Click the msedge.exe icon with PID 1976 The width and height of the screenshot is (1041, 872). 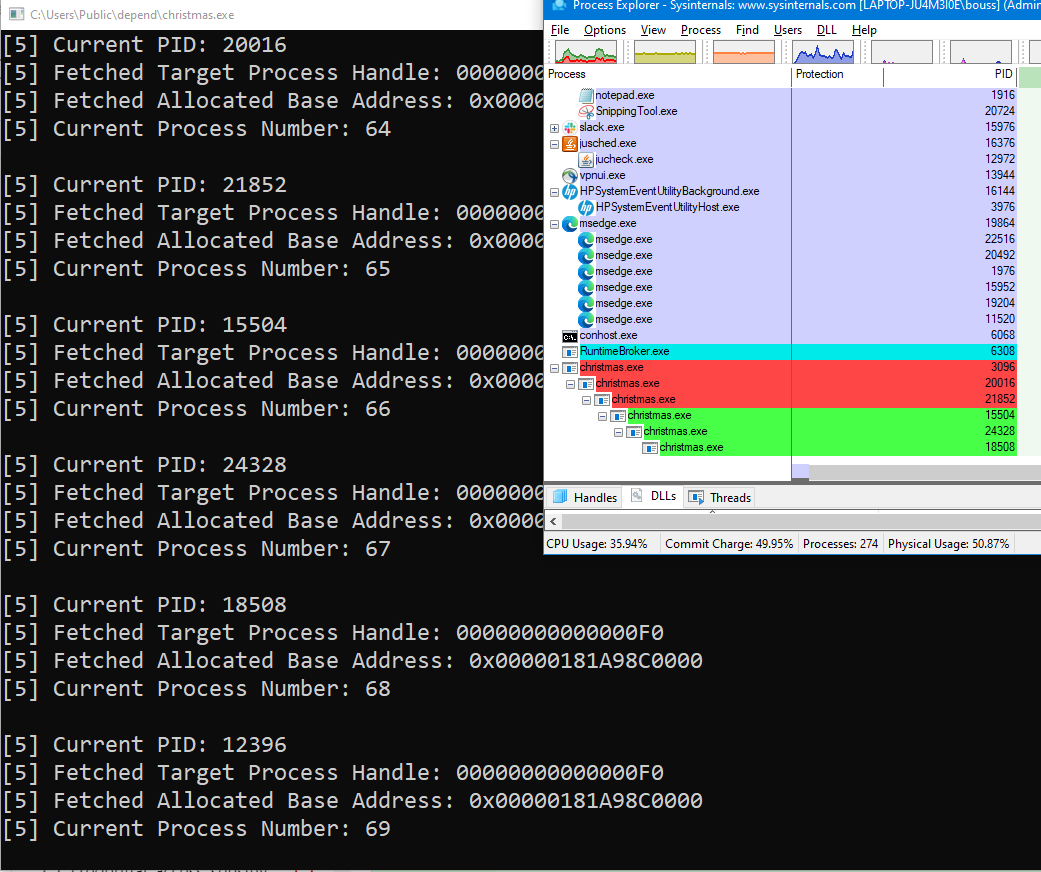point(586,271)
